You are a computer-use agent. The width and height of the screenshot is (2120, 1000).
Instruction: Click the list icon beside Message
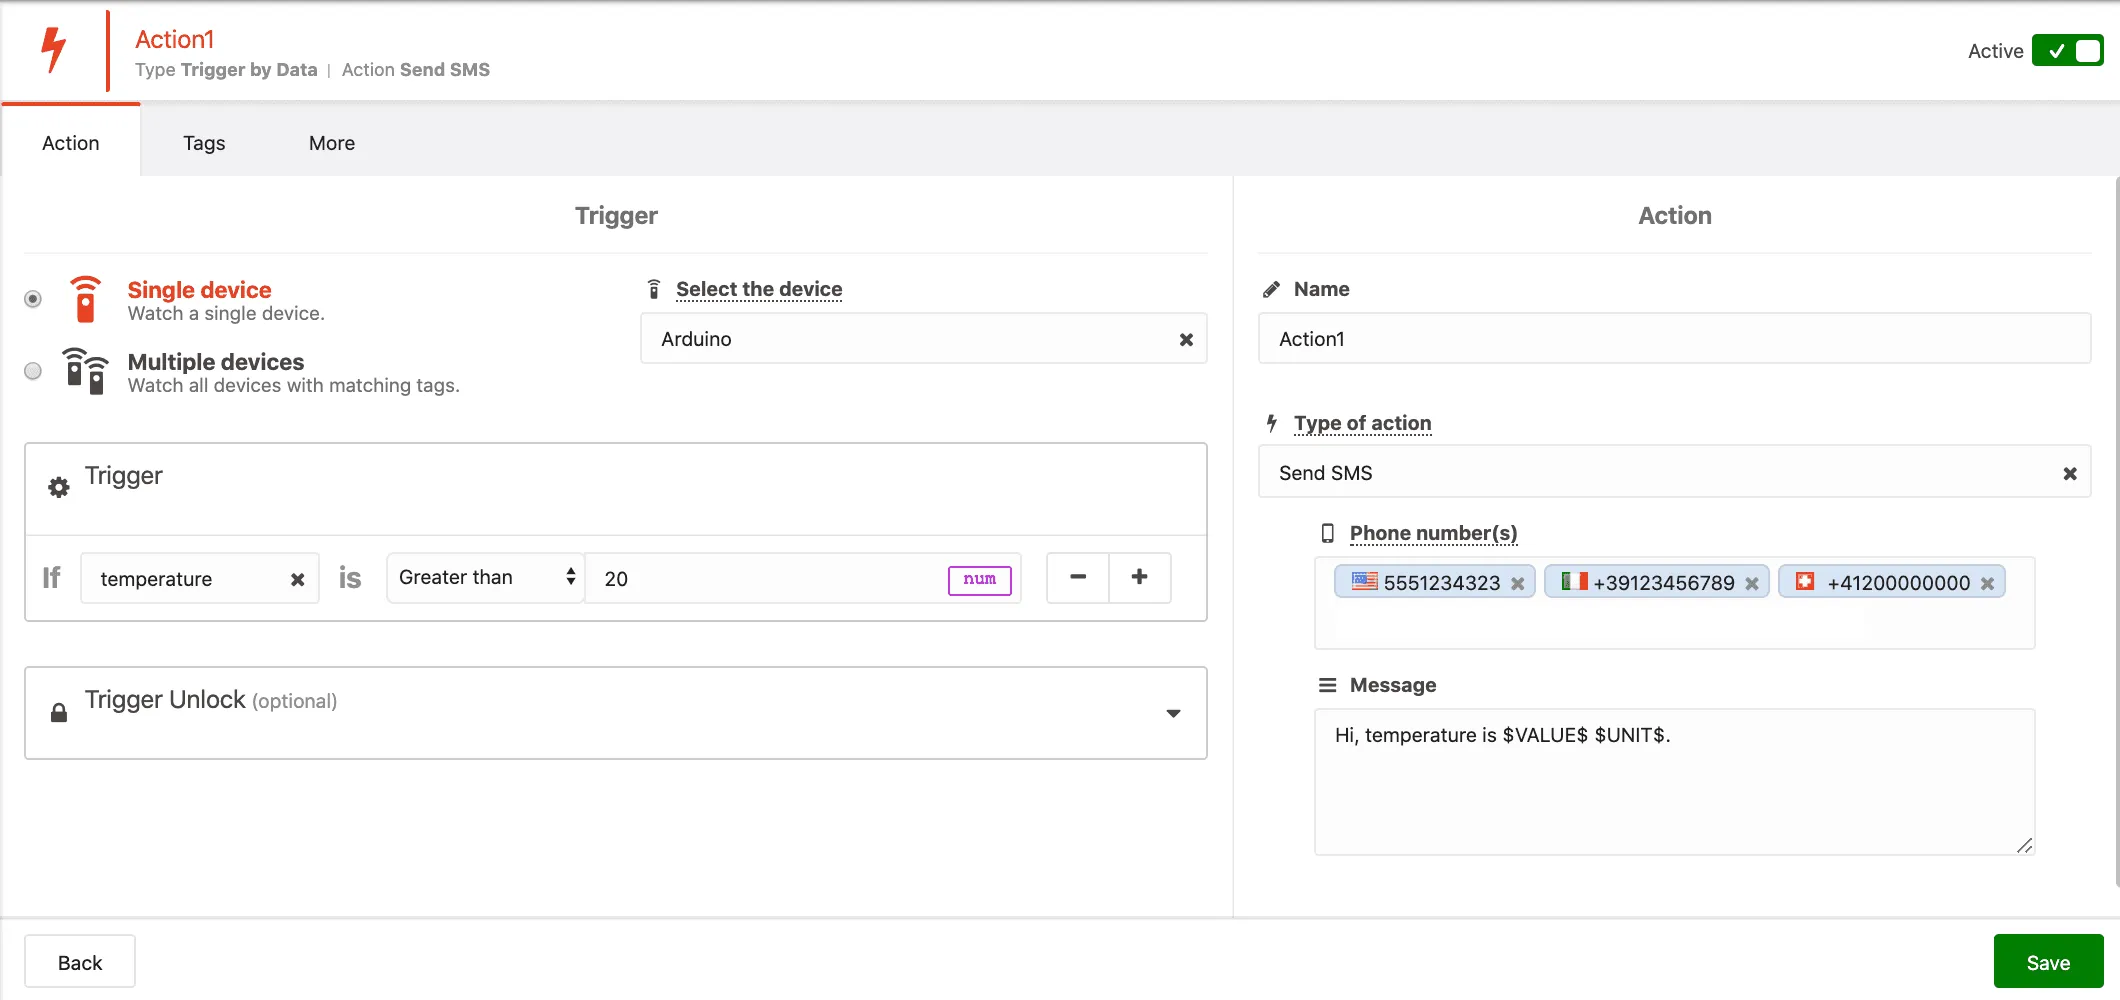[1327, 684]
